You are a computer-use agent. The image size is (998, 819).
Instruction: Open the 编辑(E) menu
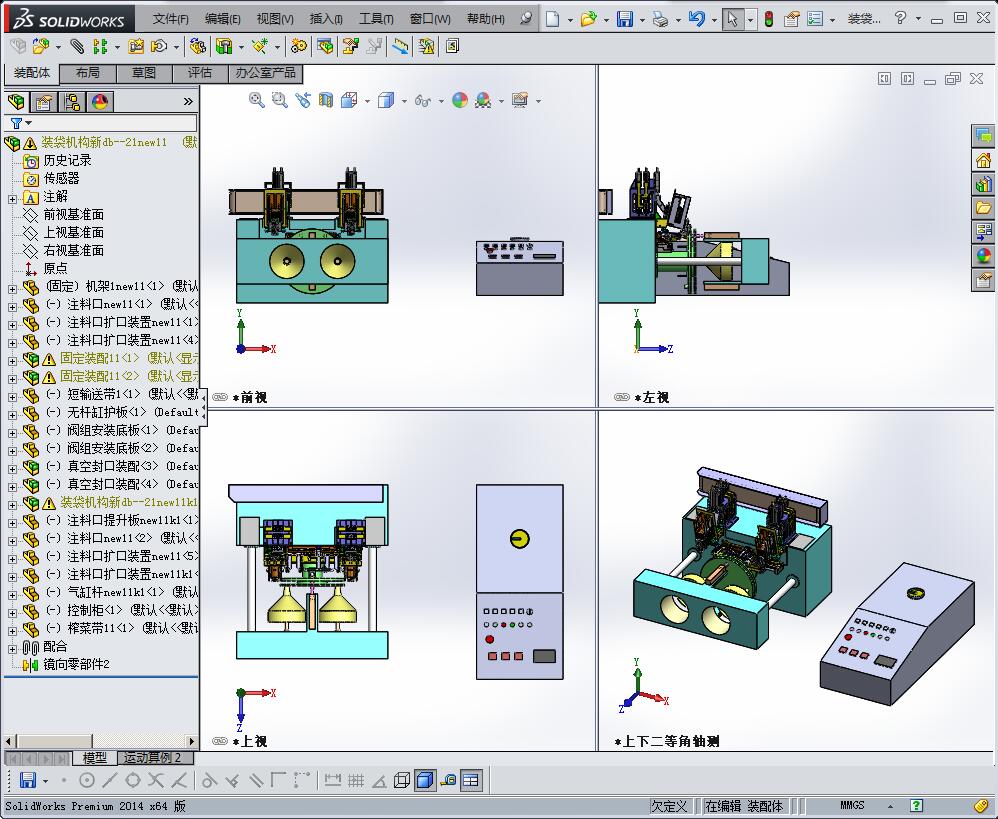223,18
